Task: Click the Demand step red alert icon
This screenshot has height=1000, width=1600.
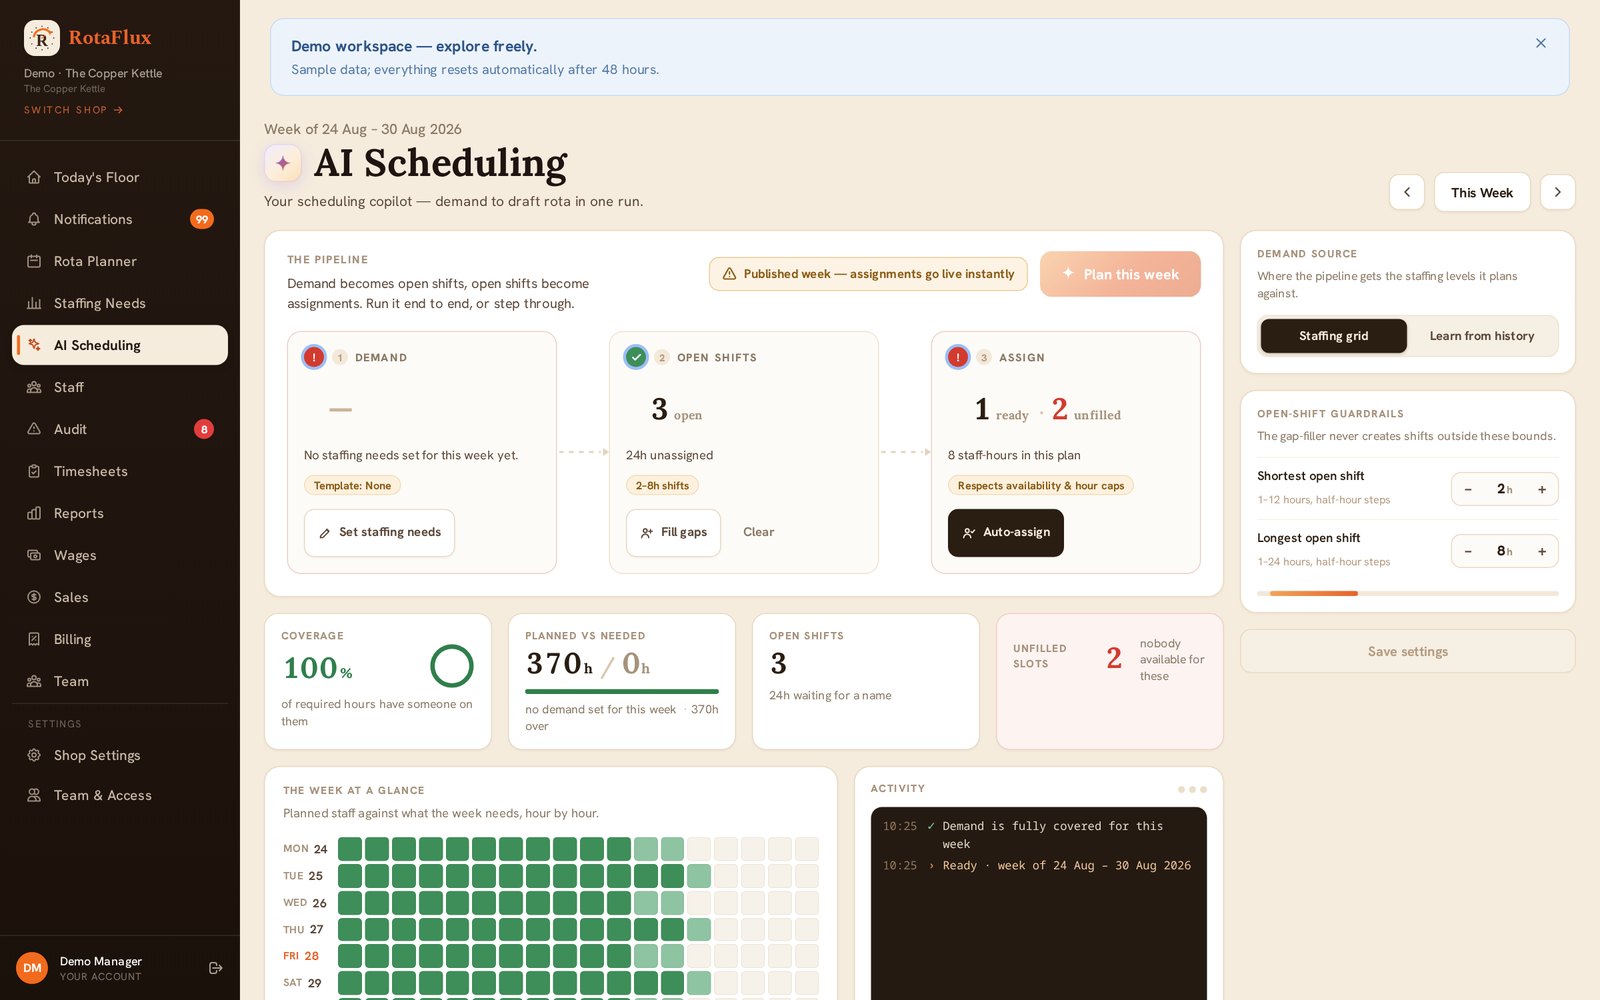Action: [314, 357]
